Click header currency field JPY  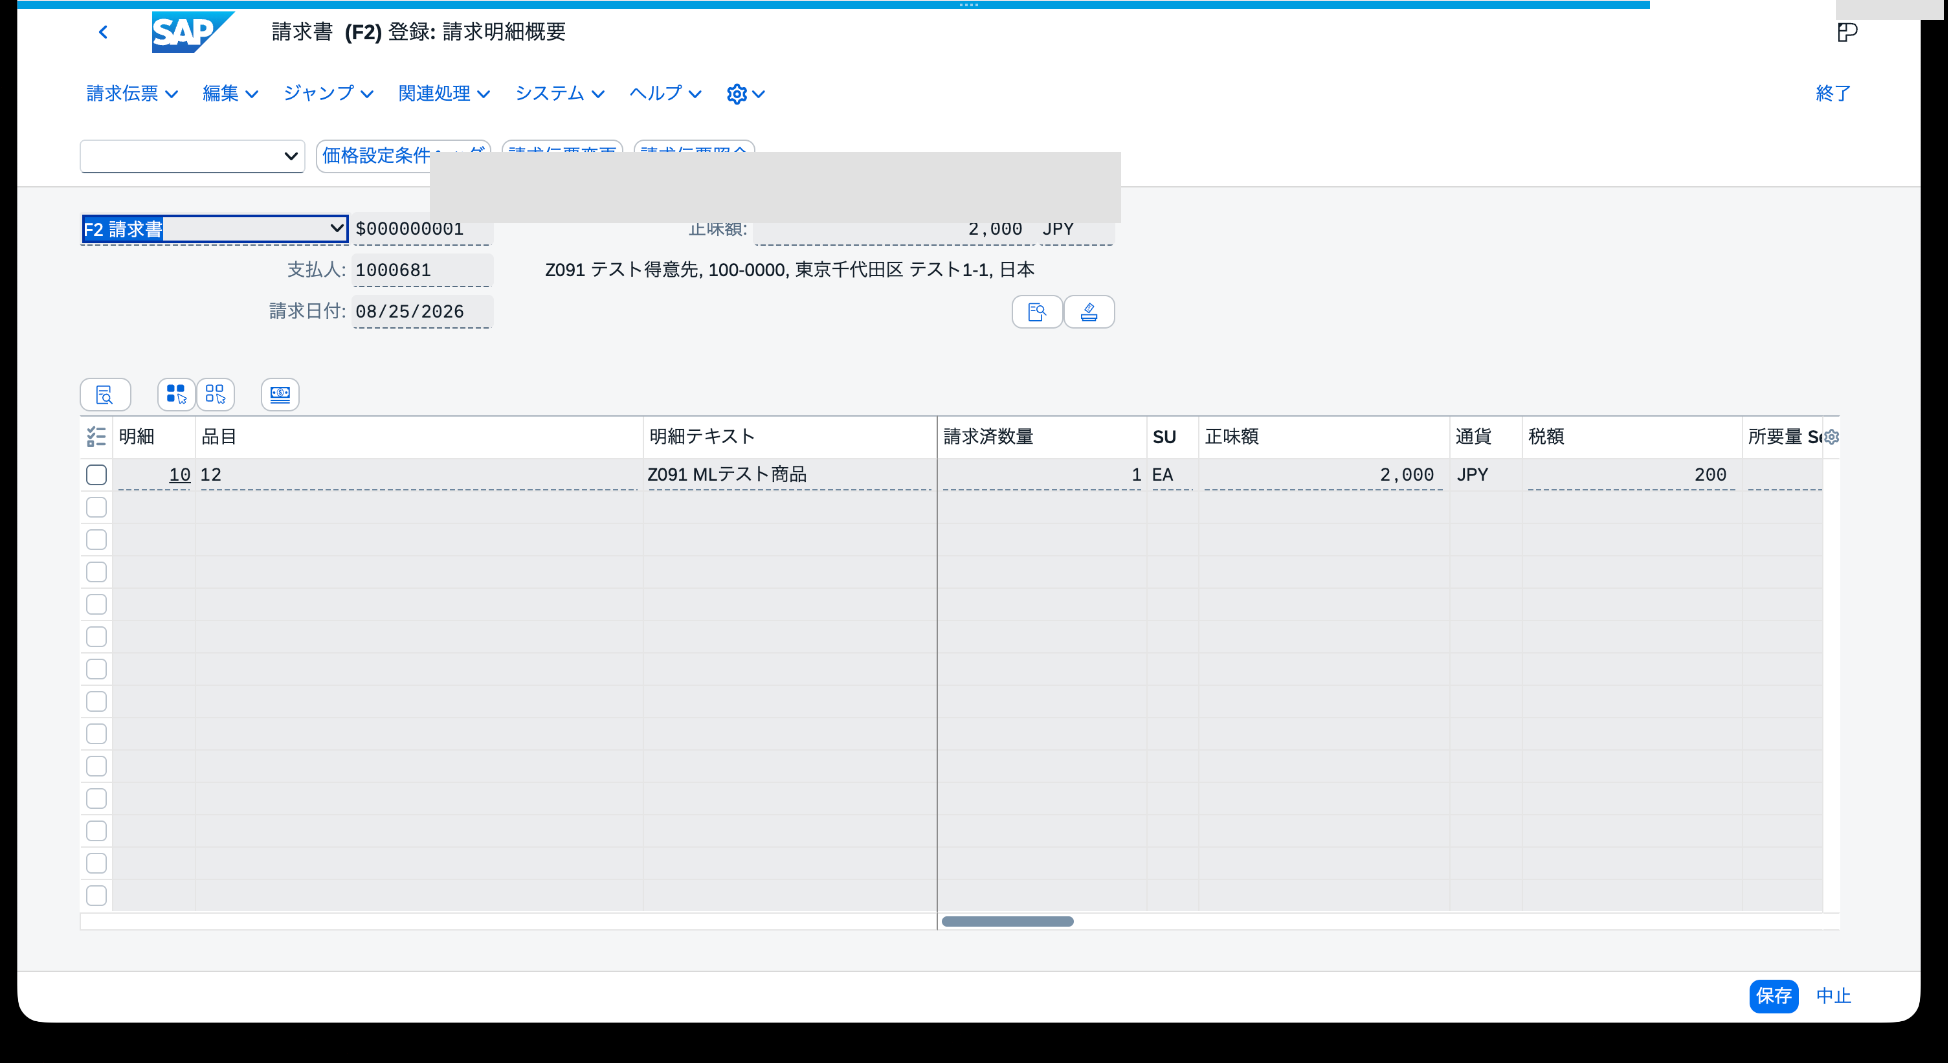(1077, 229)
